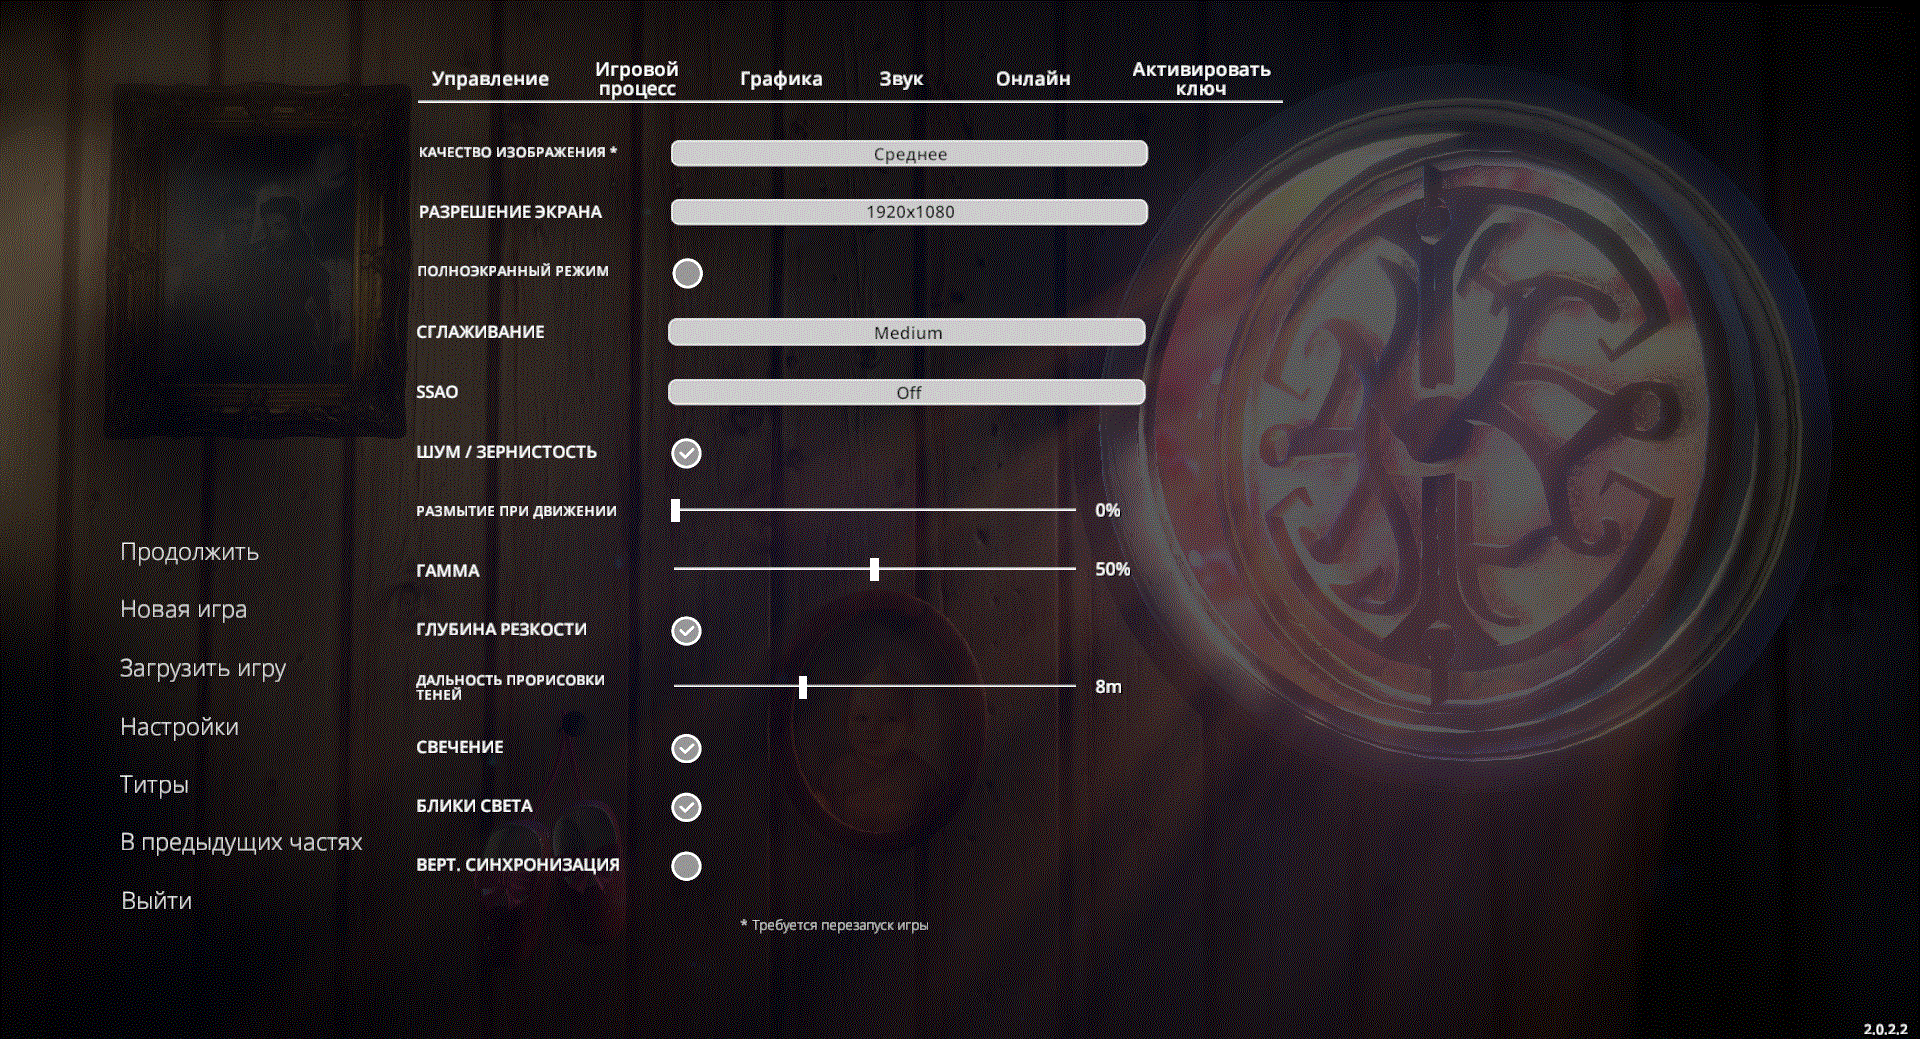1920x1039 pixels.
Task: Switch to Игровой процесс tab
Action: (637, 79)
